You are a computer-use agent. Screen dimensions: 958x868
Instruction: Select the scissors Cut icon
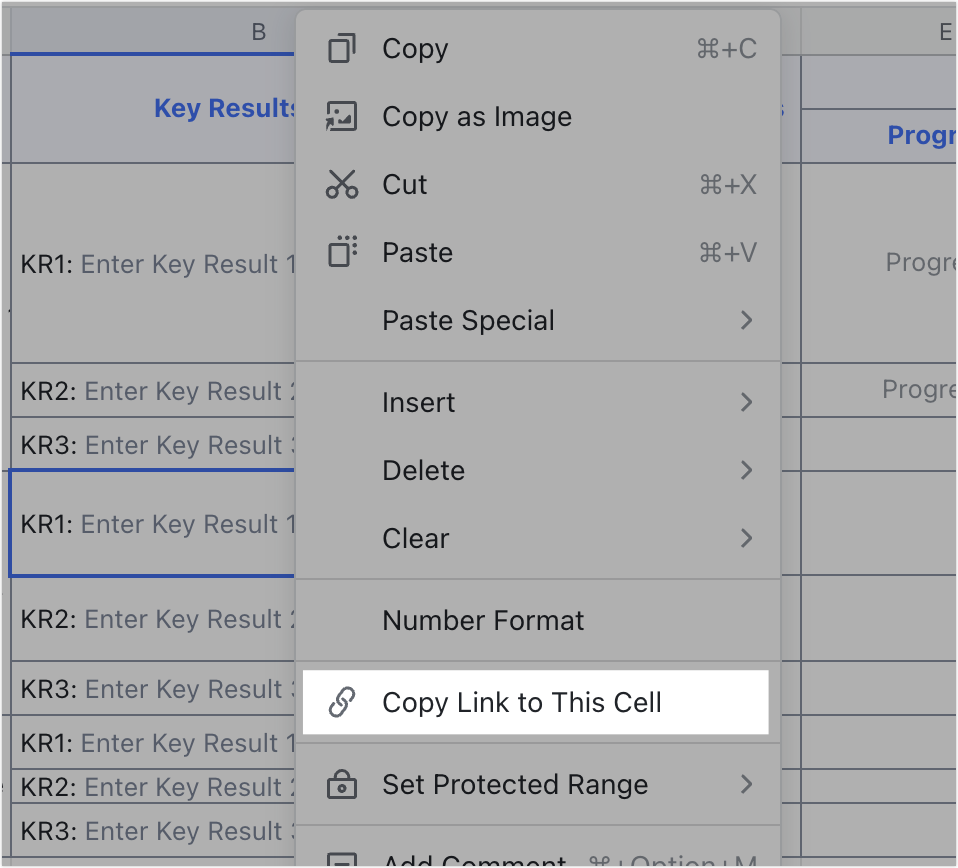point(344,184)
